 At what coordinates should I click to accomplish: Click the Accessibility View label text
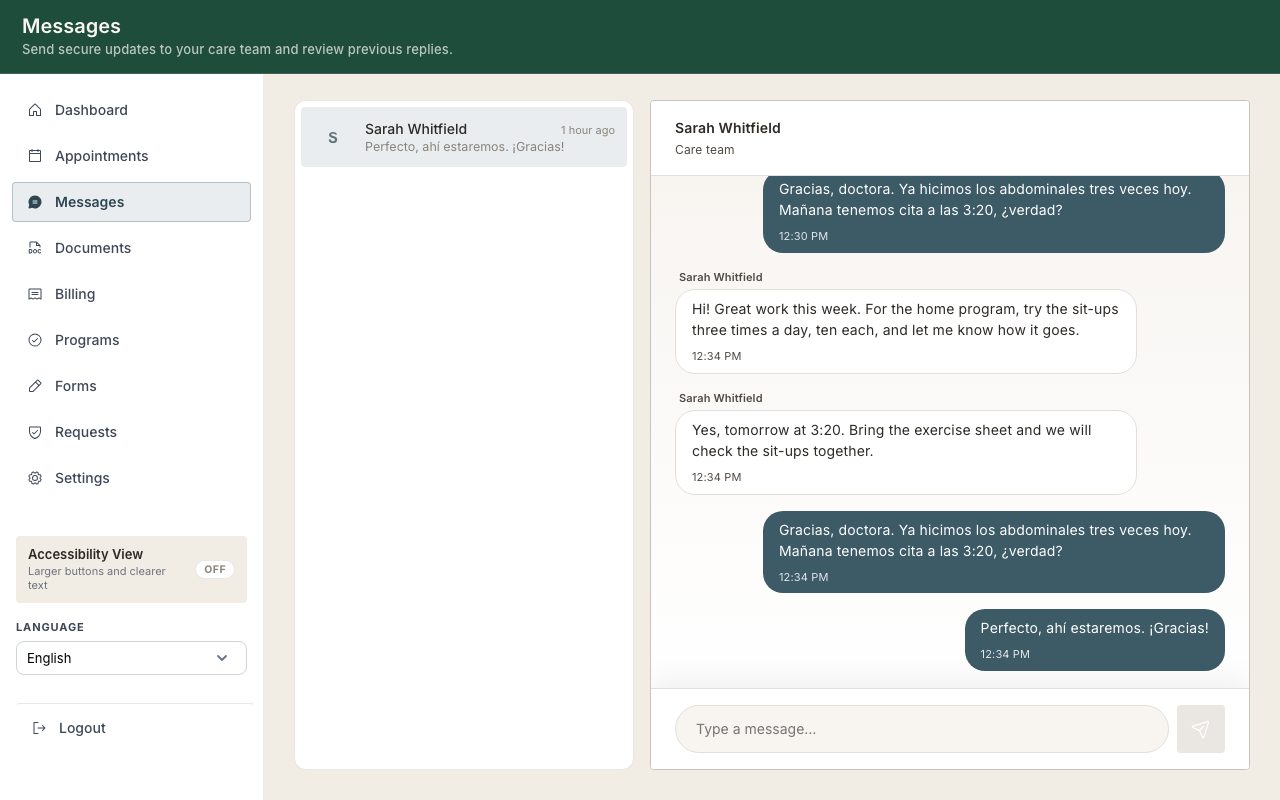point(86,554)
